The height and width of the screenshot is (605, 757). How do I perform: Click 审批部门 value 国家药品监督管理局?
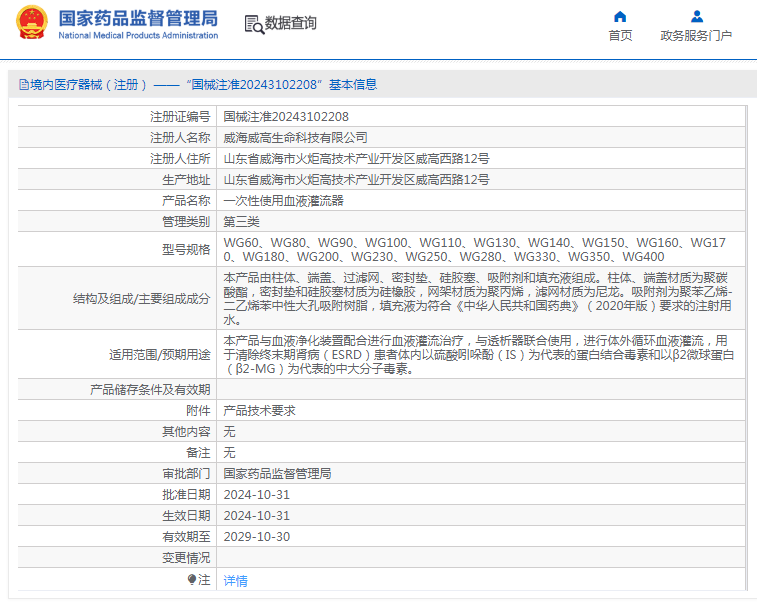[x=277, y=473]
